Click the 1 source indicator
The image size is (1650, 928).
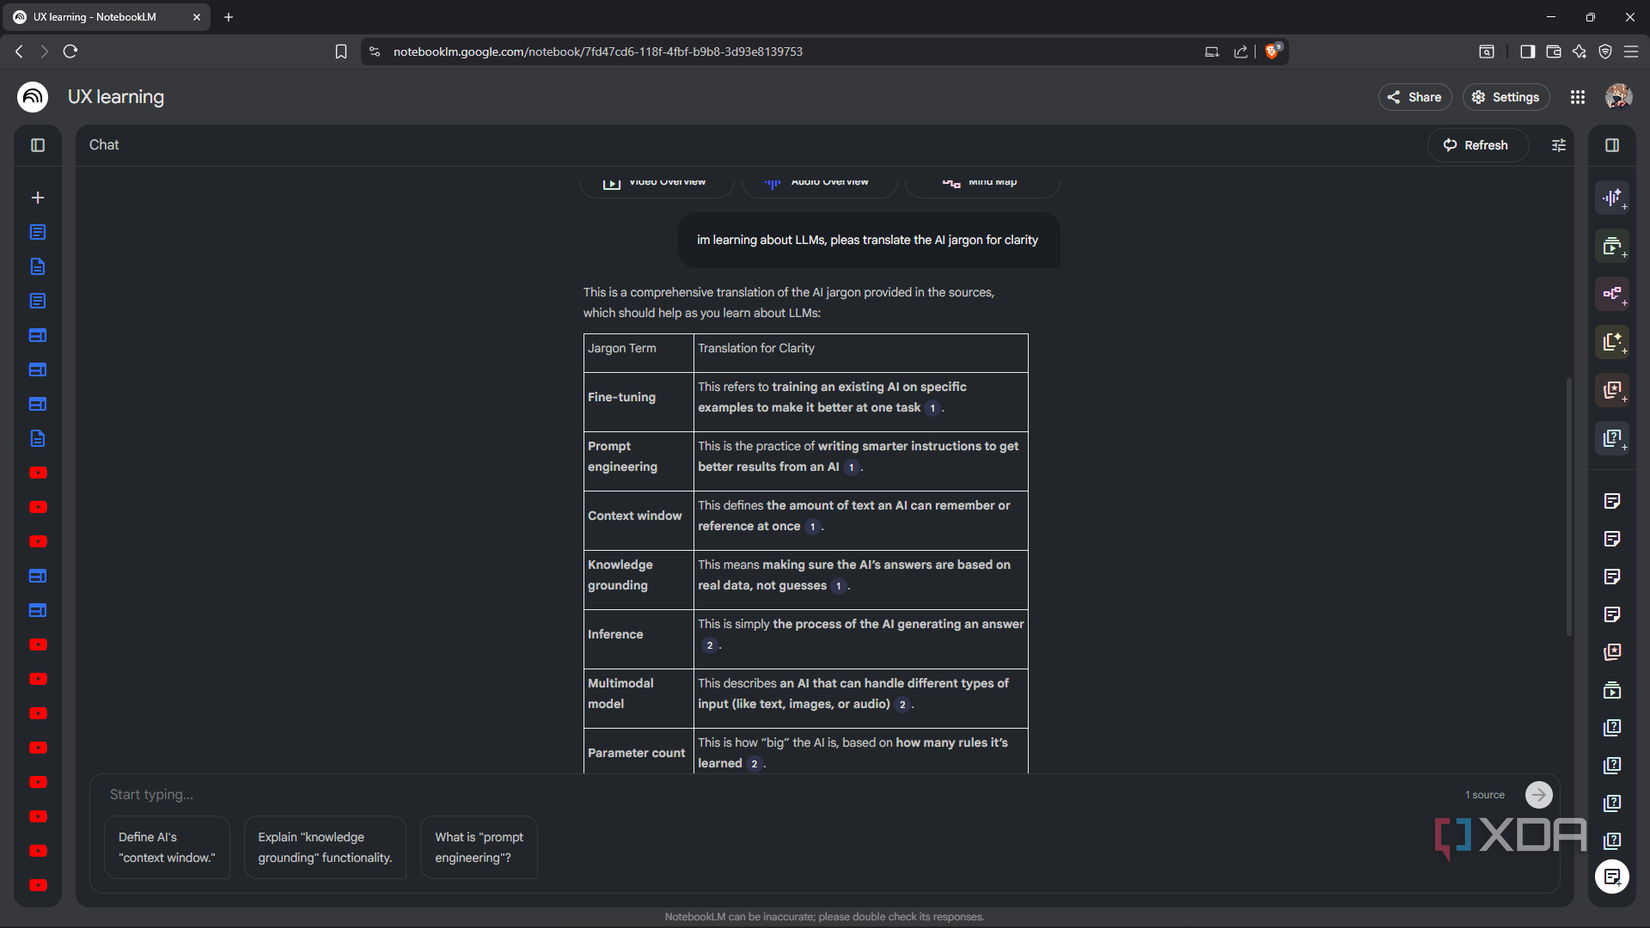1485,795
